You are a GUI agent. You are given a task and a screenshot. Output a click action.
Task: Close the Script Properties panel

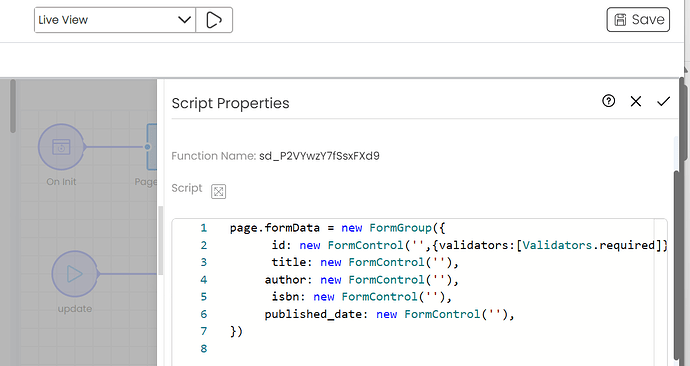636,102
